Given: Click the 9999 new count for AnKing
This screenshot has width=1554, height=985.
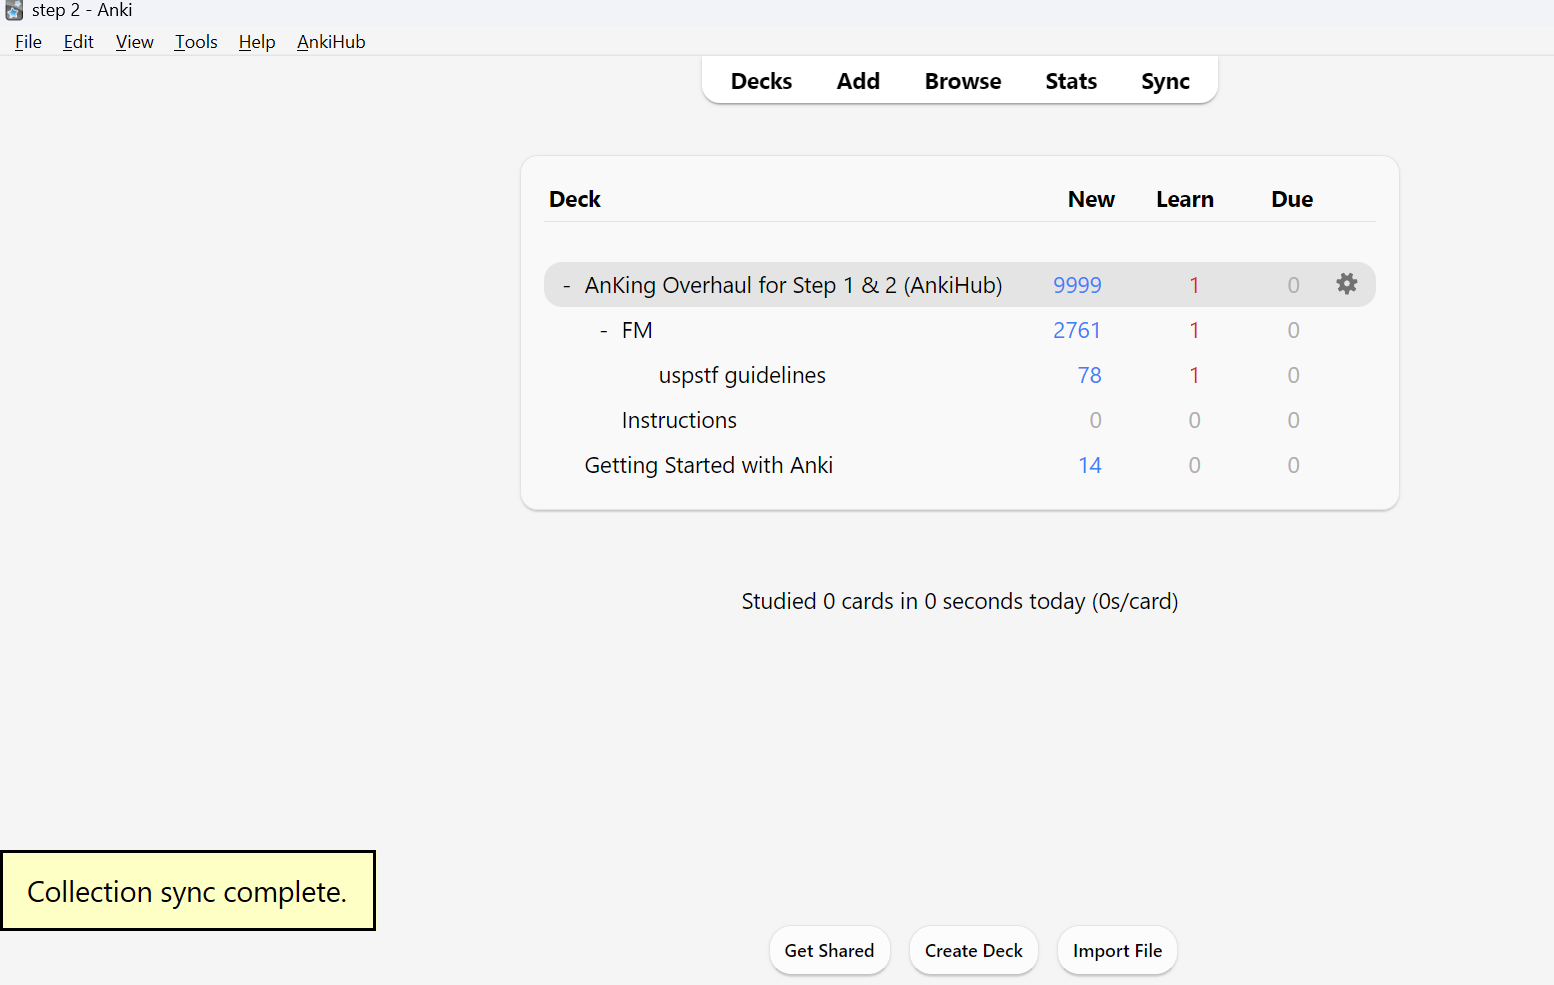Looking at the screenshot, I should (x=1077, y=285).
